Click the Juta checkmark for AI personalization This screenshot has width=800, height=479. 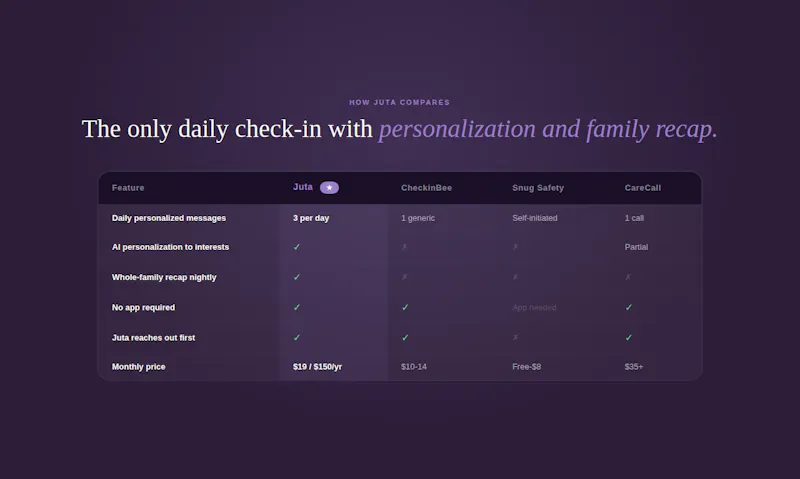pos(297,247)
